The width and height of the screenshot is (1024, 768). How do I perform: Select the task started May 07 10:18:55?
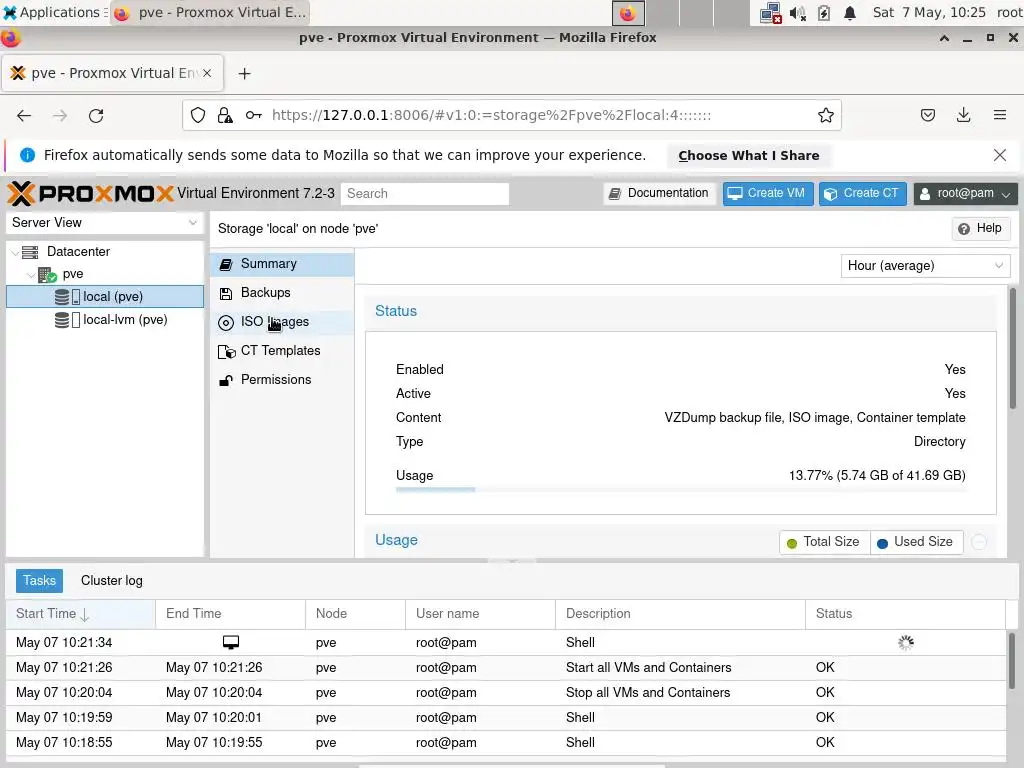[x=506, y=743]
